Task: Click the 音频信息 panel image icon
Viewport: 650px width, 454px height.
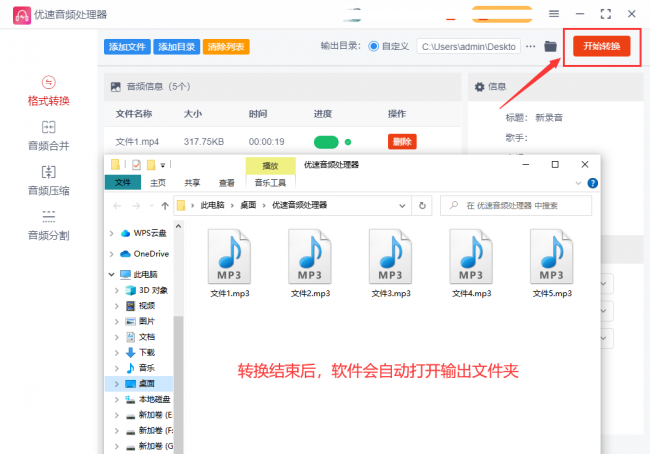Action: click(116, 87)
